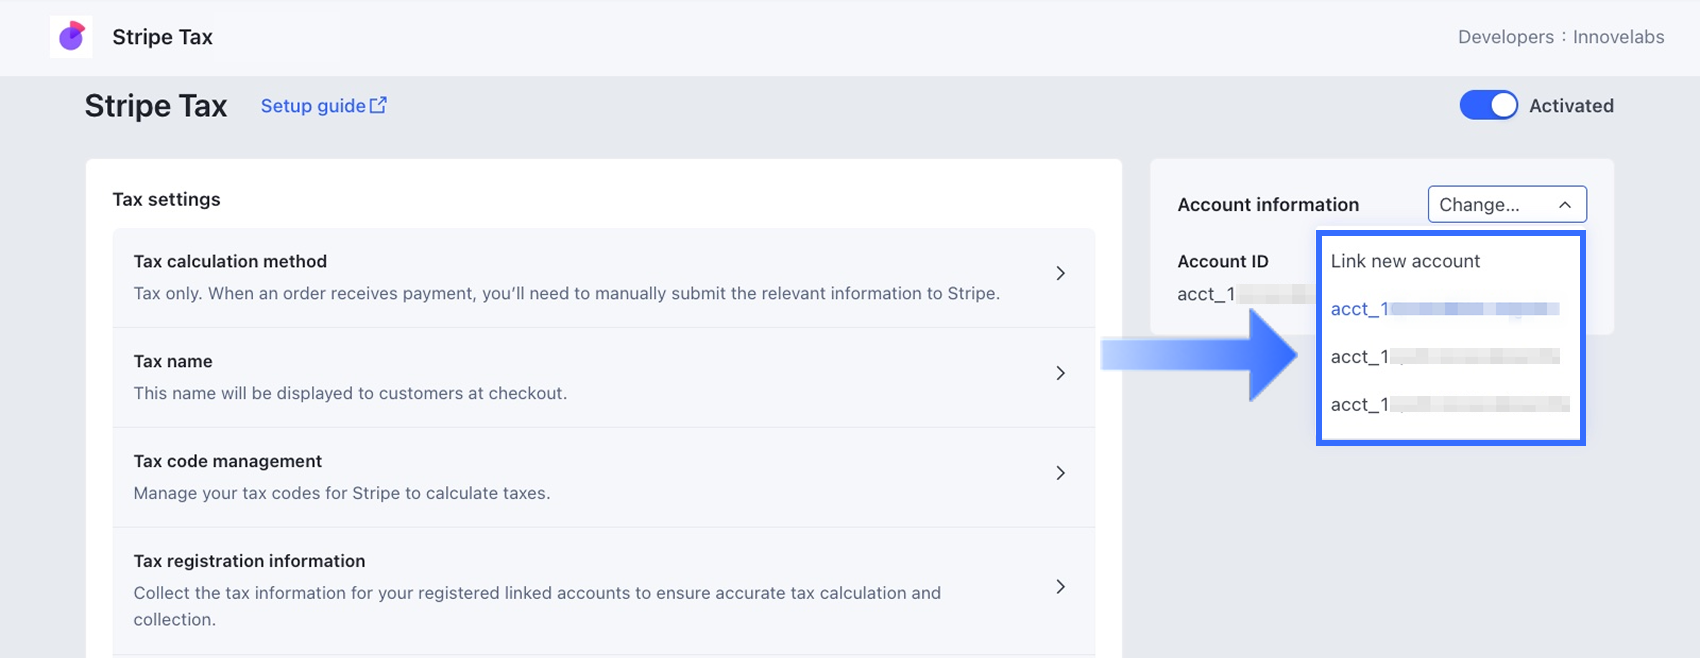1700x658 pixels.
Task: Expand Tax code management chevron
Action: tap(1061, 473)
